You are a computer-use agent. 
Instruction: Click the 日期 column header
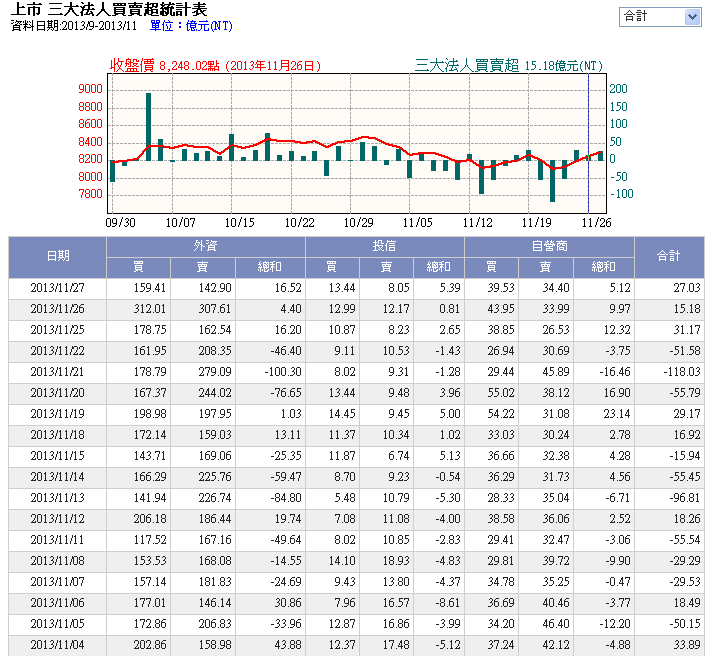coord(58,256)
